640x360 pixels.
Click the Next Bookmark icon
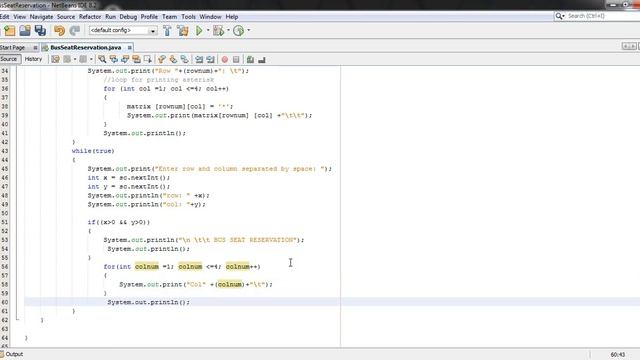[x=173, y=60]
